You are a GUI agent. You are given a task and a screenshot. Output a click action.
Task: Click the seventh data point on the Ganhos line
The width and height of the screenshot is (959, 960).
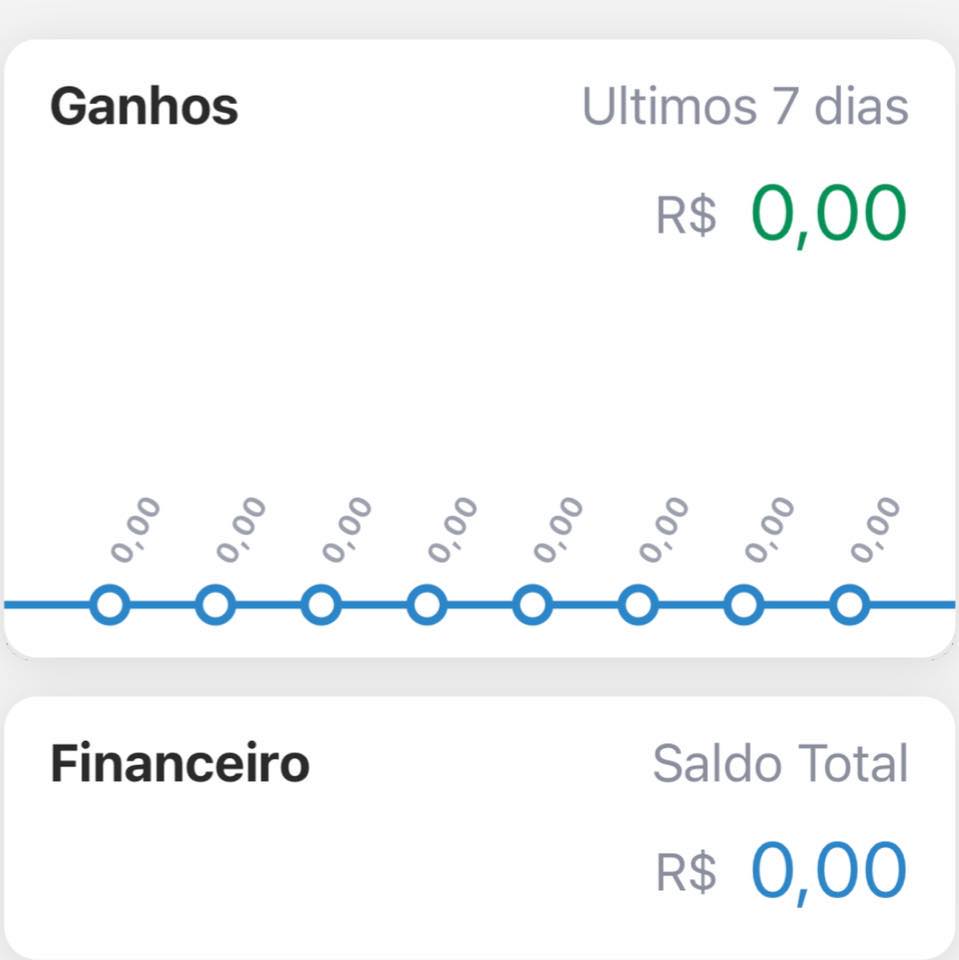click(743, 605)
